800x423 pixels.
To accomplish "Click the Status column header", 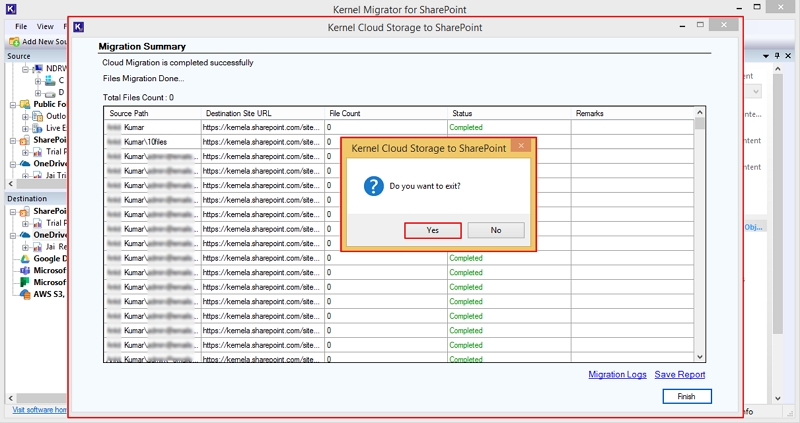I will 509,113.
